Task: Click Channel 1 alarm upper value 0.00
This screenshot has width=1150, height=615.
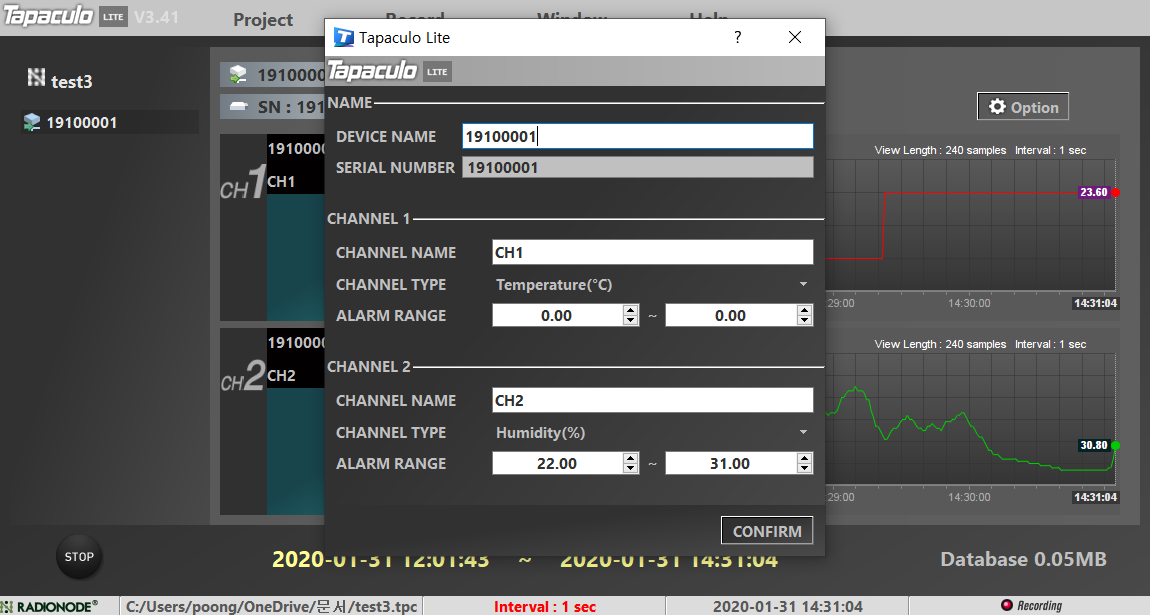Action: pos(731,315)
